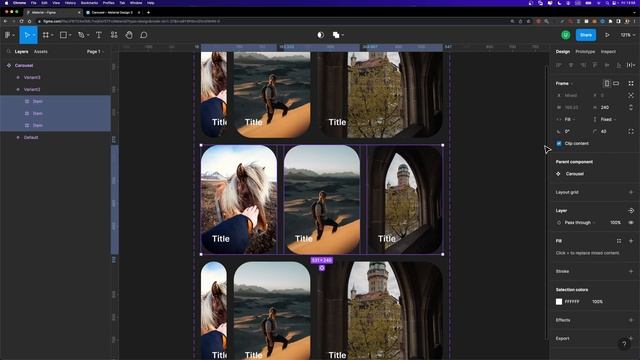This screenshot has height=360, width=640.
Task: Click the FFFFFF selection color swatch
Action: click(559, 302)
